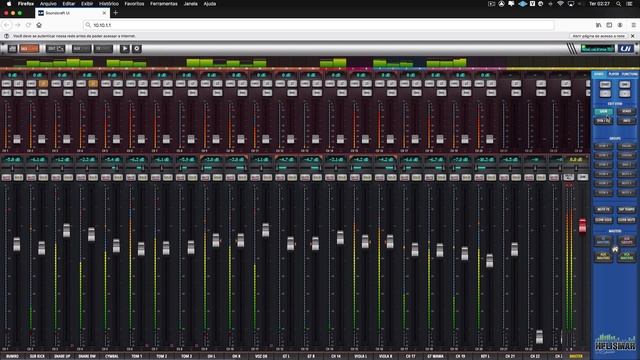640x360 pixels.
Task: Click the CLEAR SOLO button
Action: [603, 220]
